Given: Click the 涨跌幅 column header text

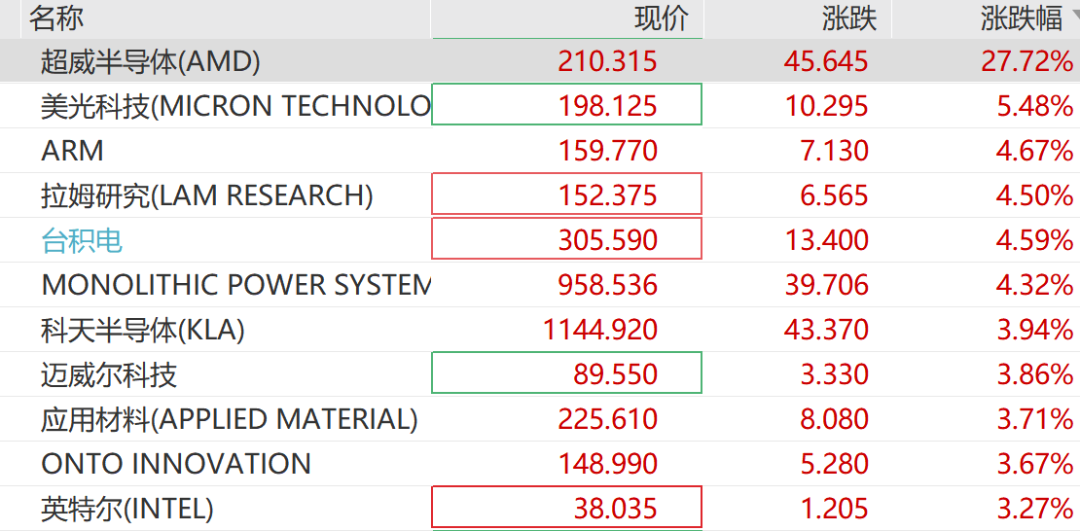Looking at the screenshot, I should 1020,17.
